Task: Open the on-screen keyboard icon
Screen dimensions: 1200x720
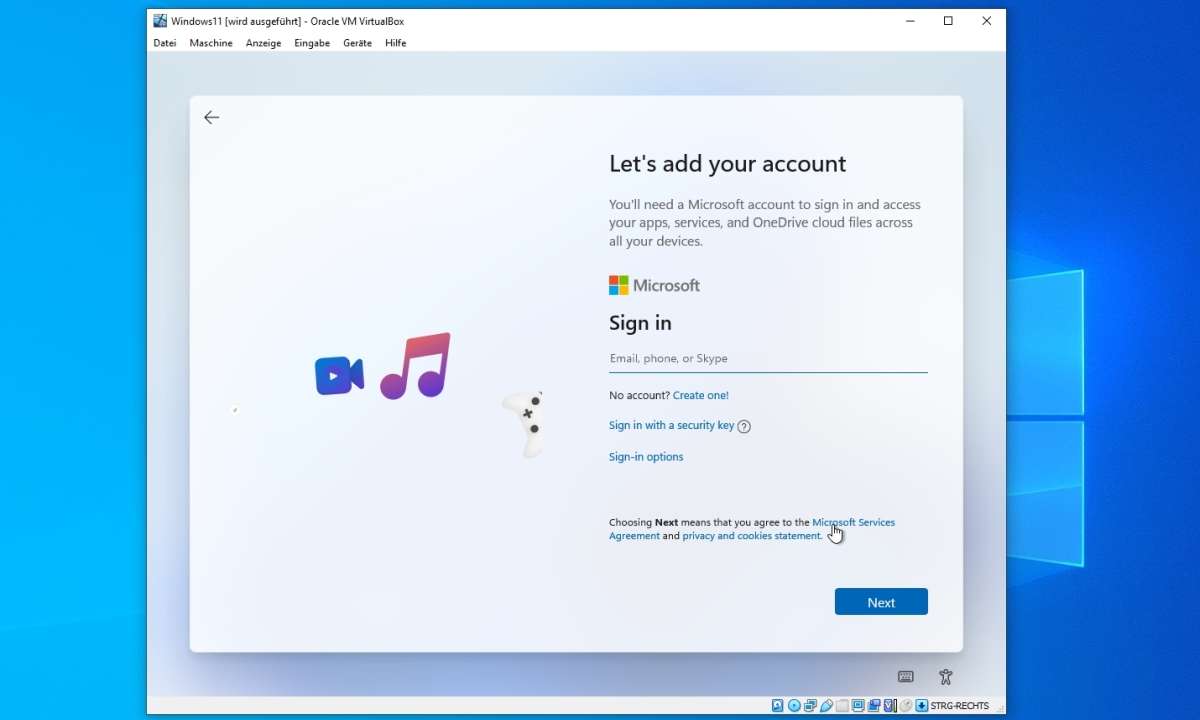Action: click(x=906, y=677)
